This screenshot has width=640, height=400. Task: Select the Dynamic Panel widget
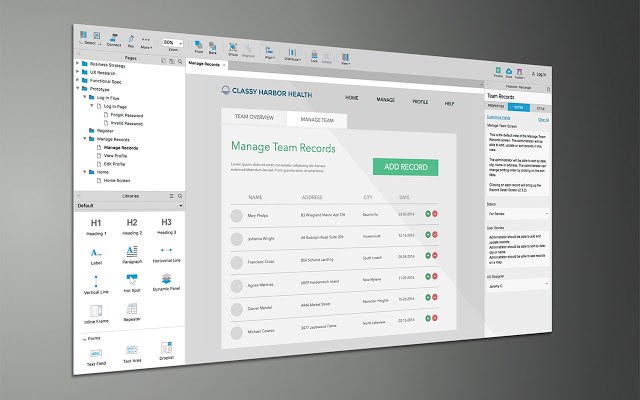coord(166,282)
